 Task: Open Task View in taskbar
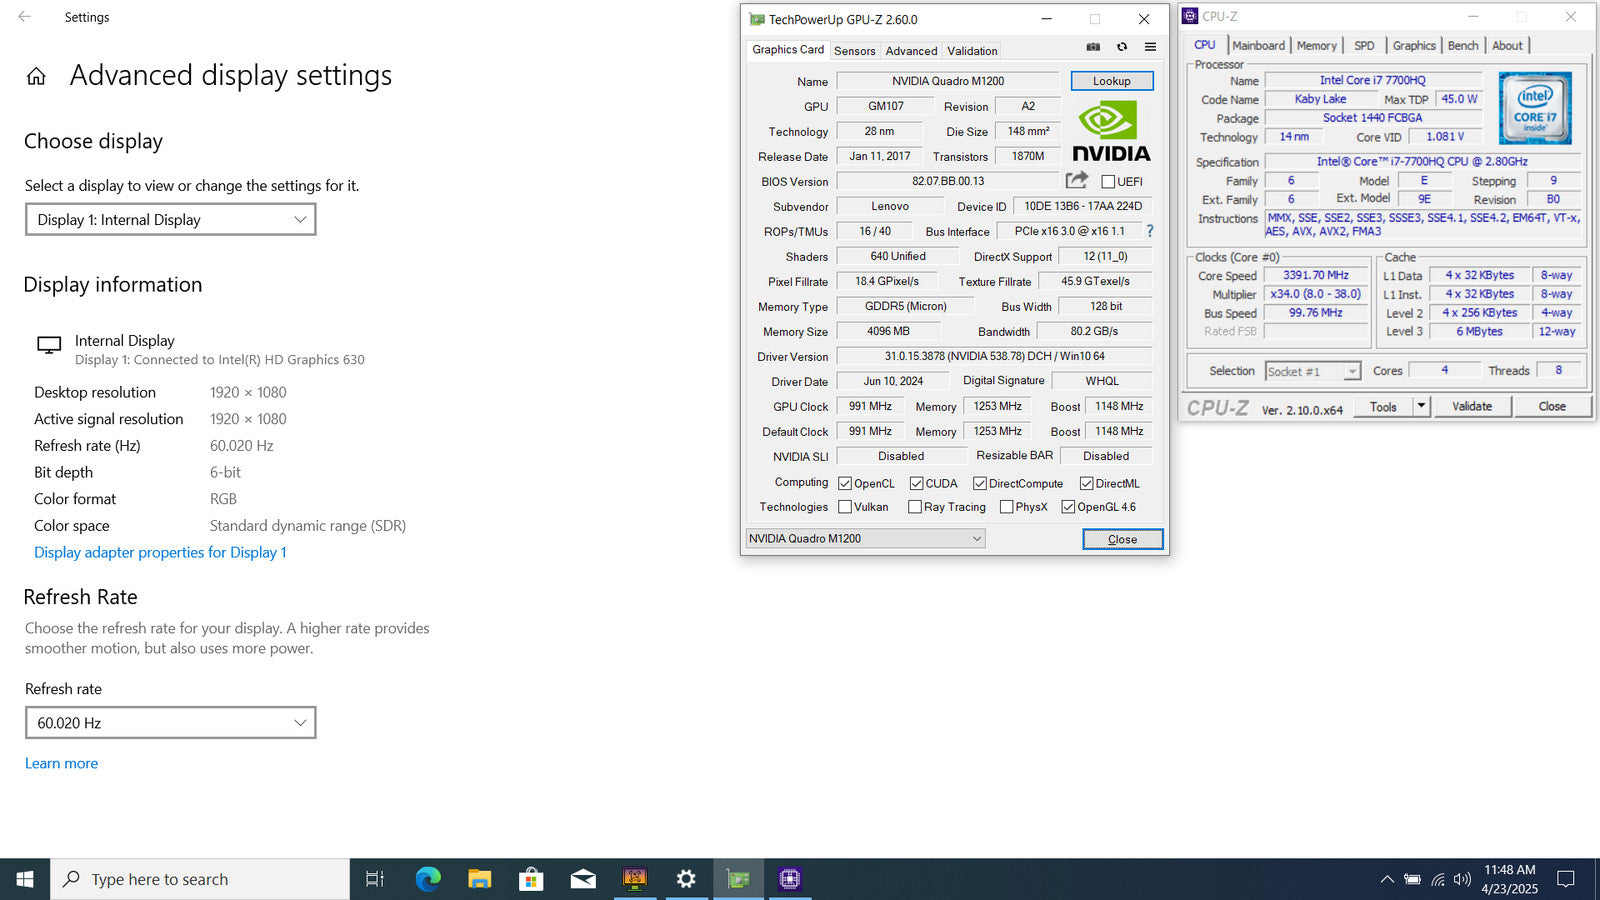pos(375,879)
